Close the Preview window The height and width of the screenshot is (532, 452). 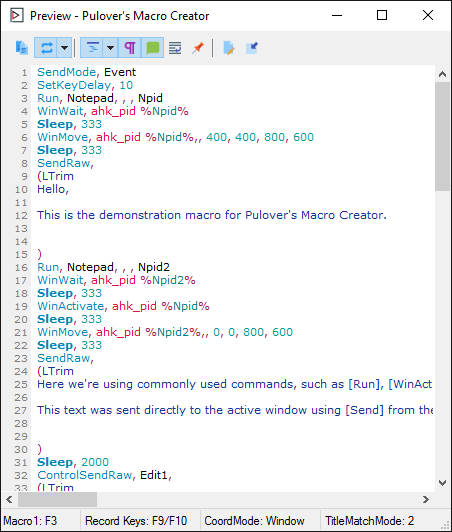(x=428, y=15)
